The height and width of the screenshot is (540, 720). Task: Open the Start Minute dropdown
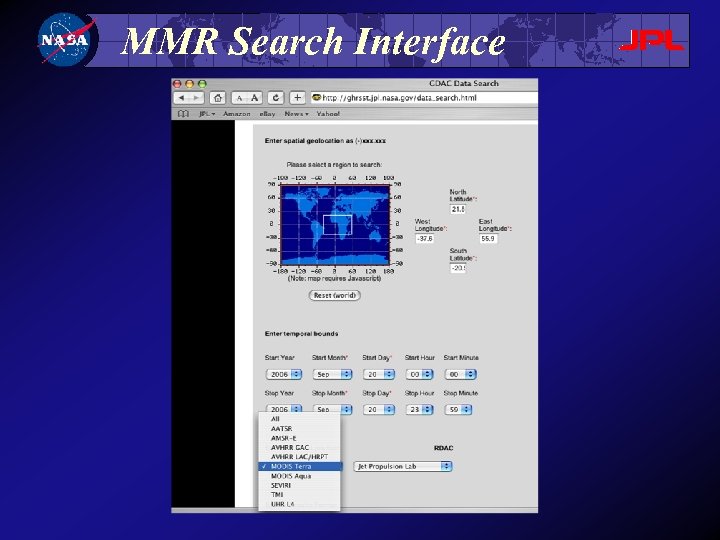(x=461, y=374)
